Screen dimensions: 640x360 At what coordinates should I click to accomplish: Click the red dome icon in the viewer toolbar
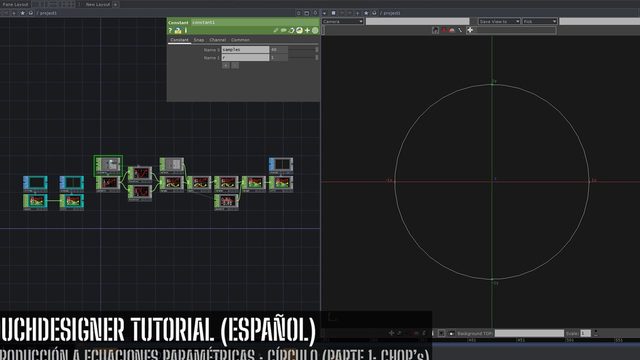pyautogui.click(x=452, y=30)
